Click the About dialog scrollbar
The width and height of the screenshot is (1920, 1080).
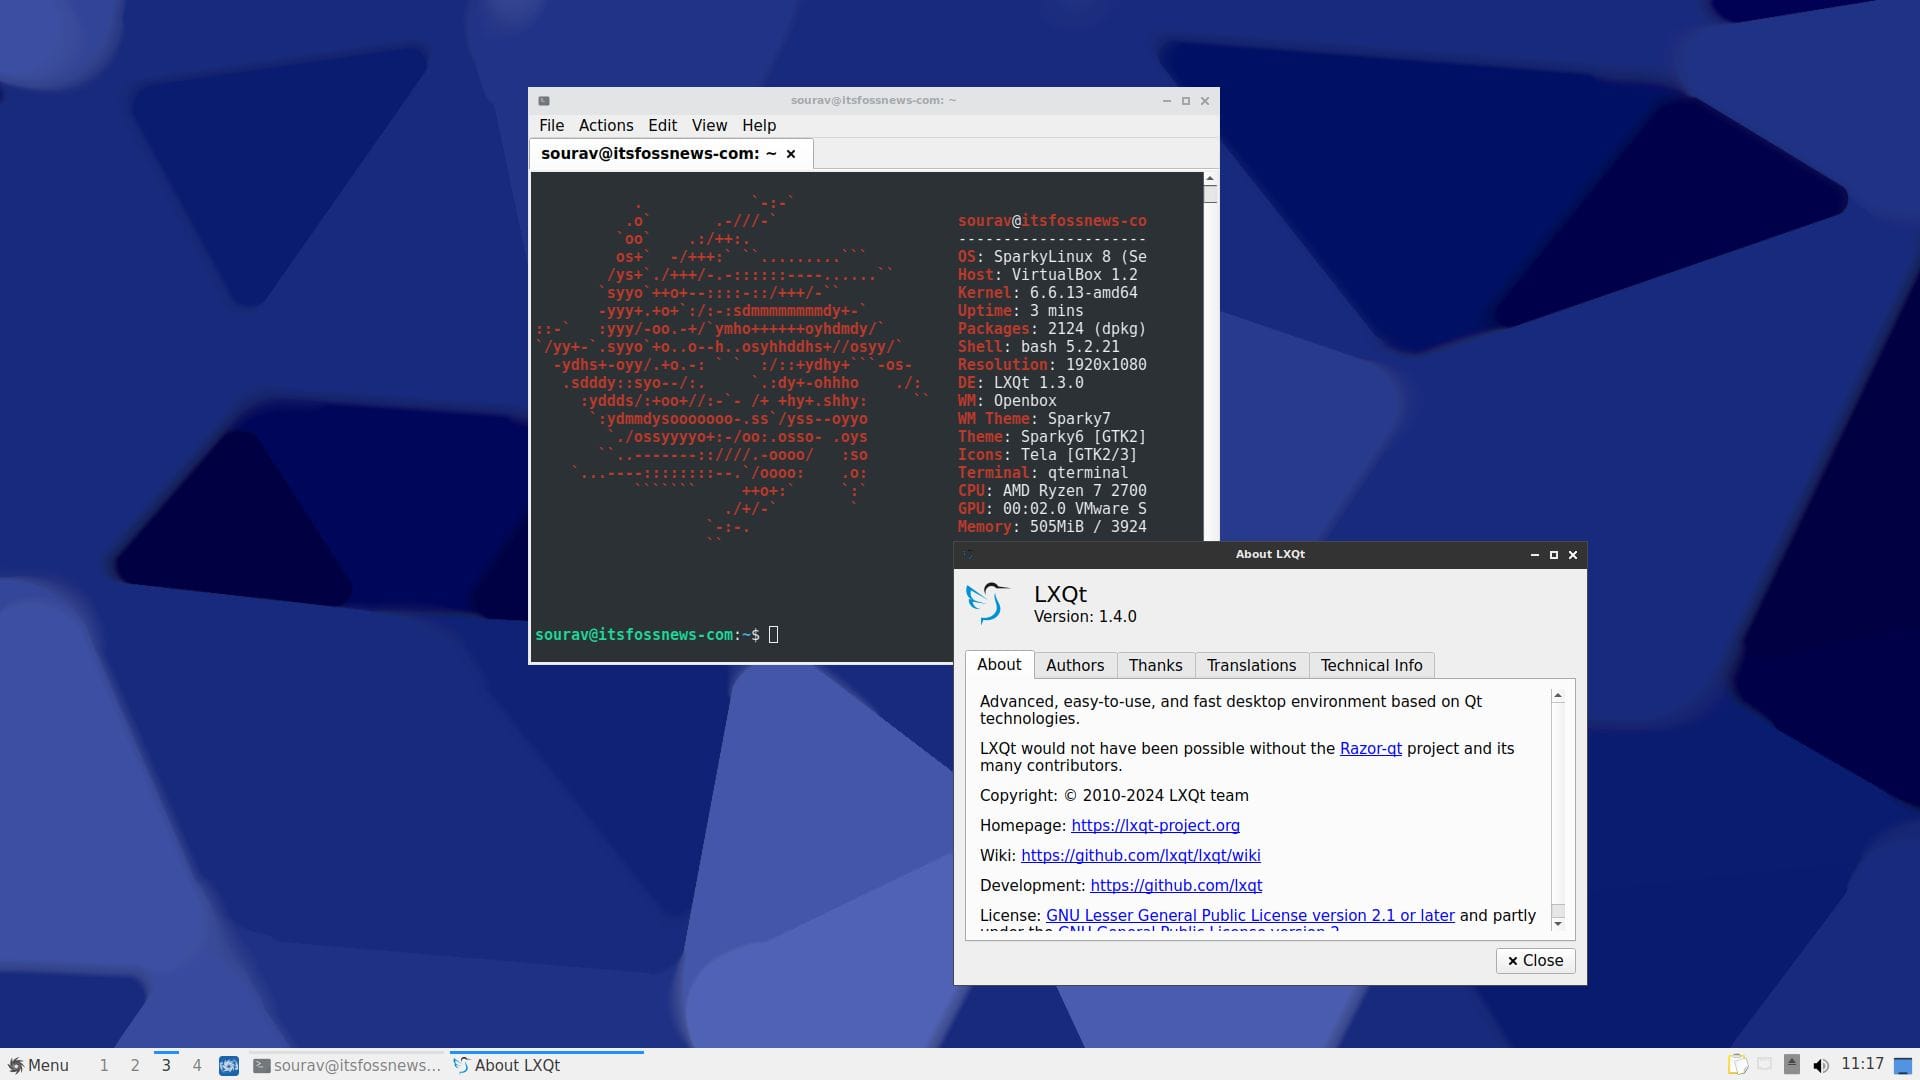[x=1557, y=810]
